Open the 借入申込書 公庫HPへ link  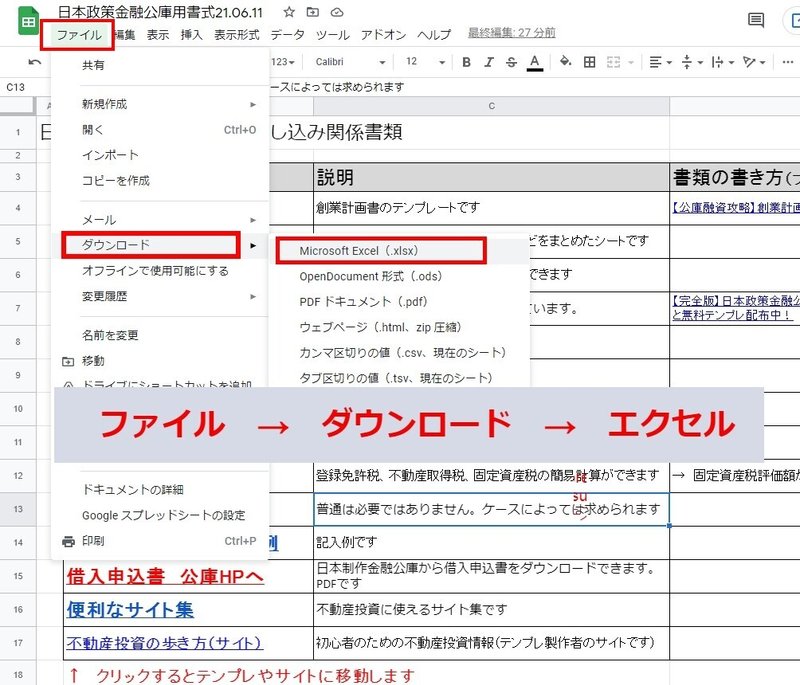pos(165,576)
